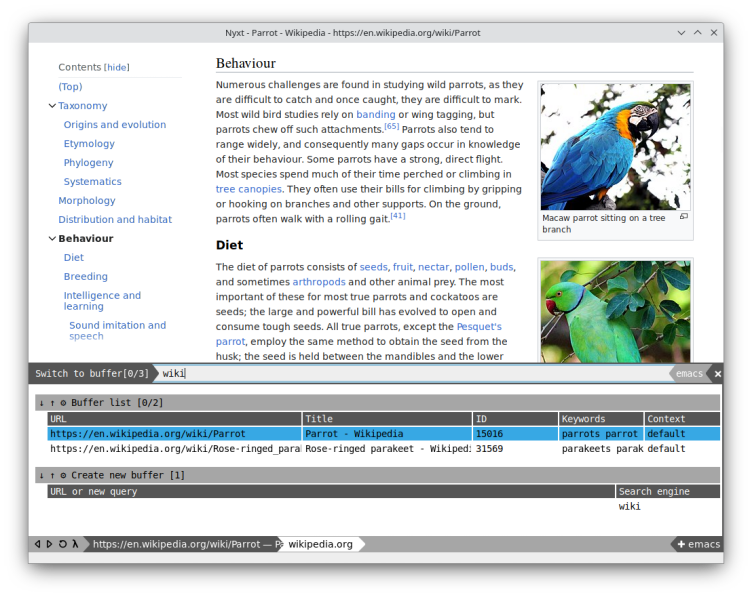Click the circle toggle icon in Create new buffer header
This screenshot has width=752, height=597.
point(63,476)
